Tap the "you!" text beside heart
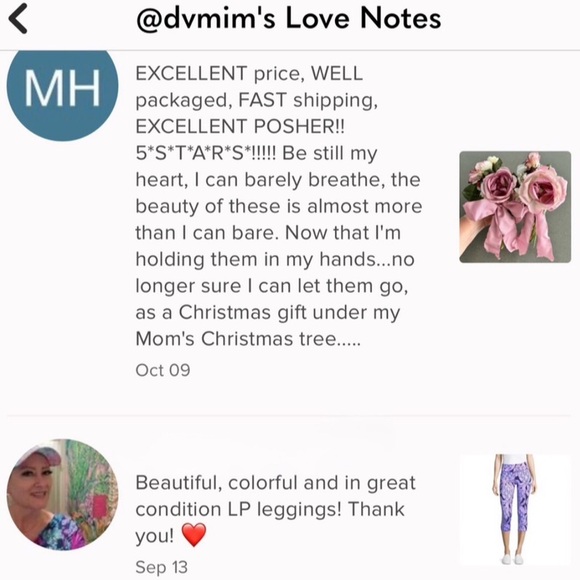Image resolution: width=580 pixels, height=580 pixels. tap(155, 536)
